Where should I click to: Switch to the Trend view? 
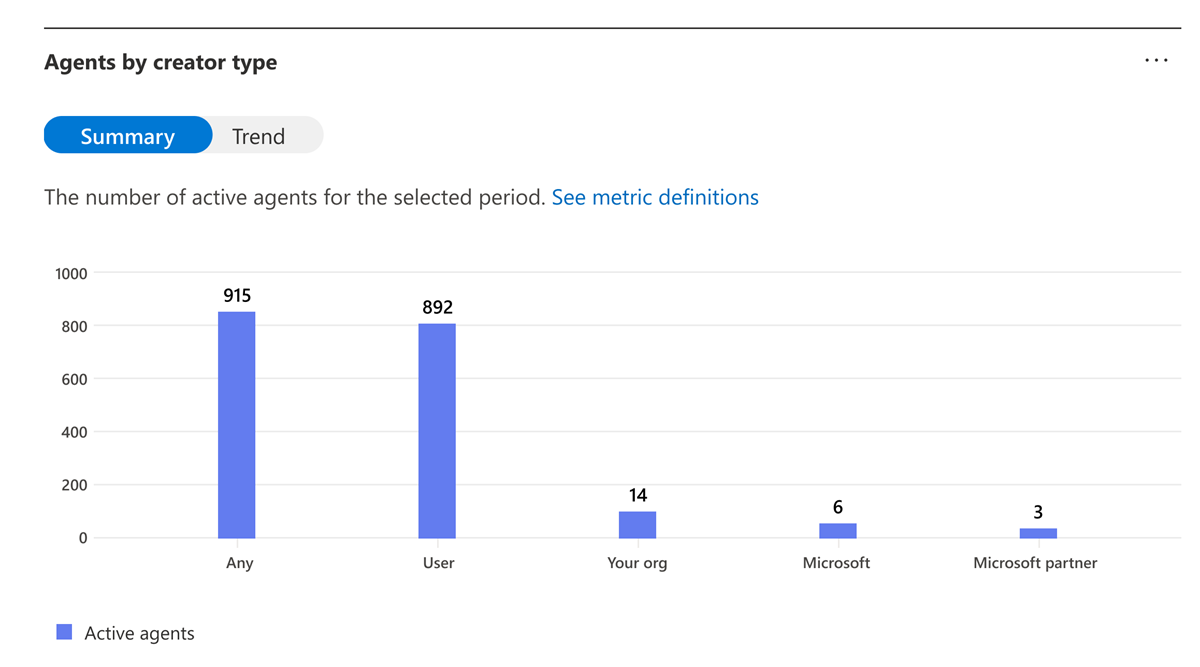pyautogui.click(x=259, y=136)
